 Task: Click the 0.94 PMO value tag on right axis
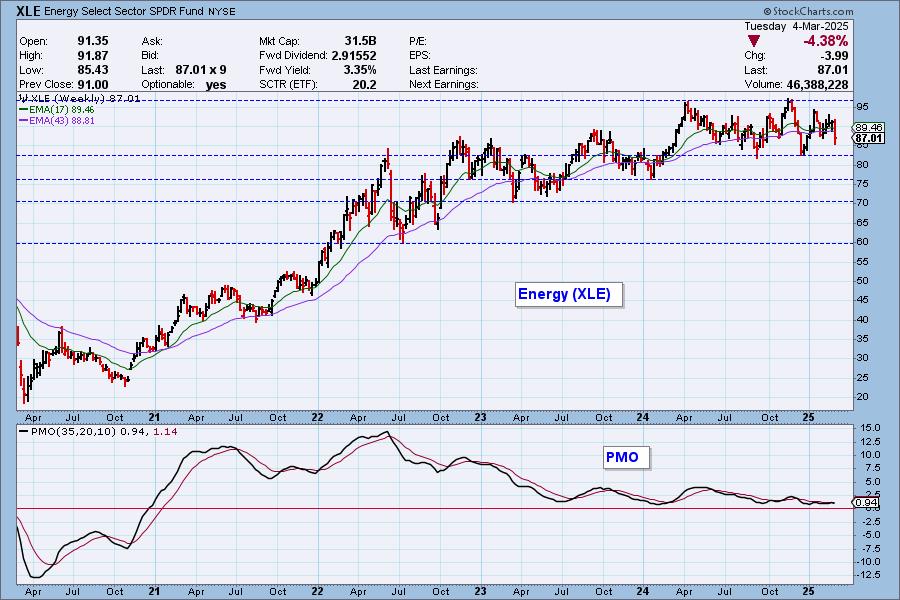(x=866, y=503)
